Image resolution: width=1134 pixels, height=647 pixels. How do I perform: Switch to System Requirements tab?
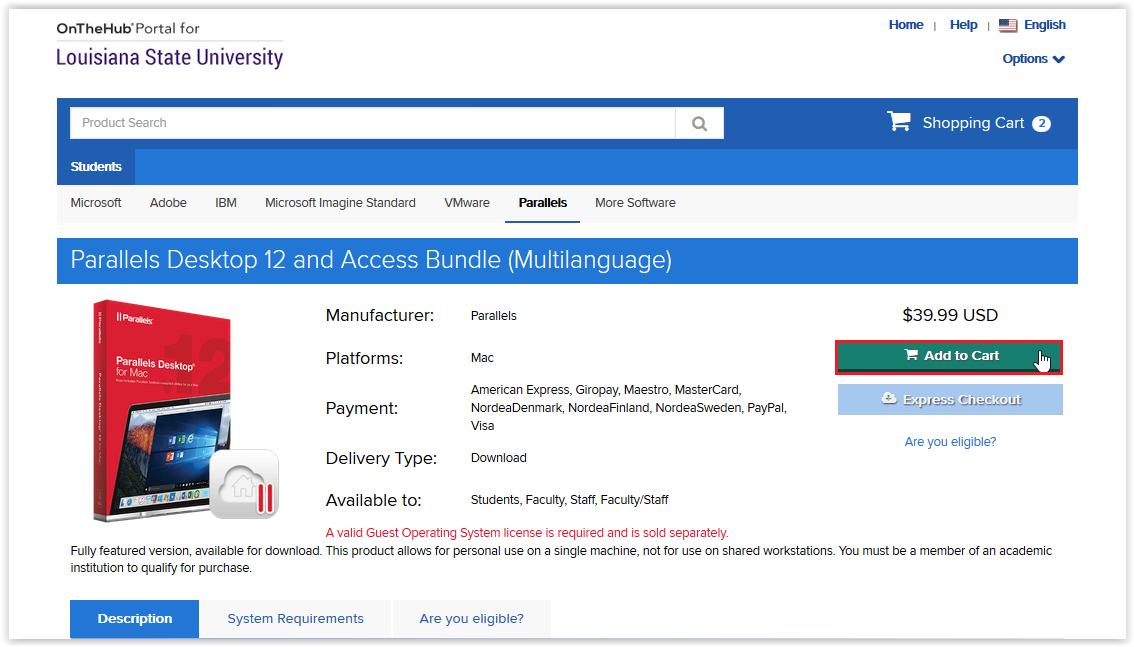click(295, 619)
